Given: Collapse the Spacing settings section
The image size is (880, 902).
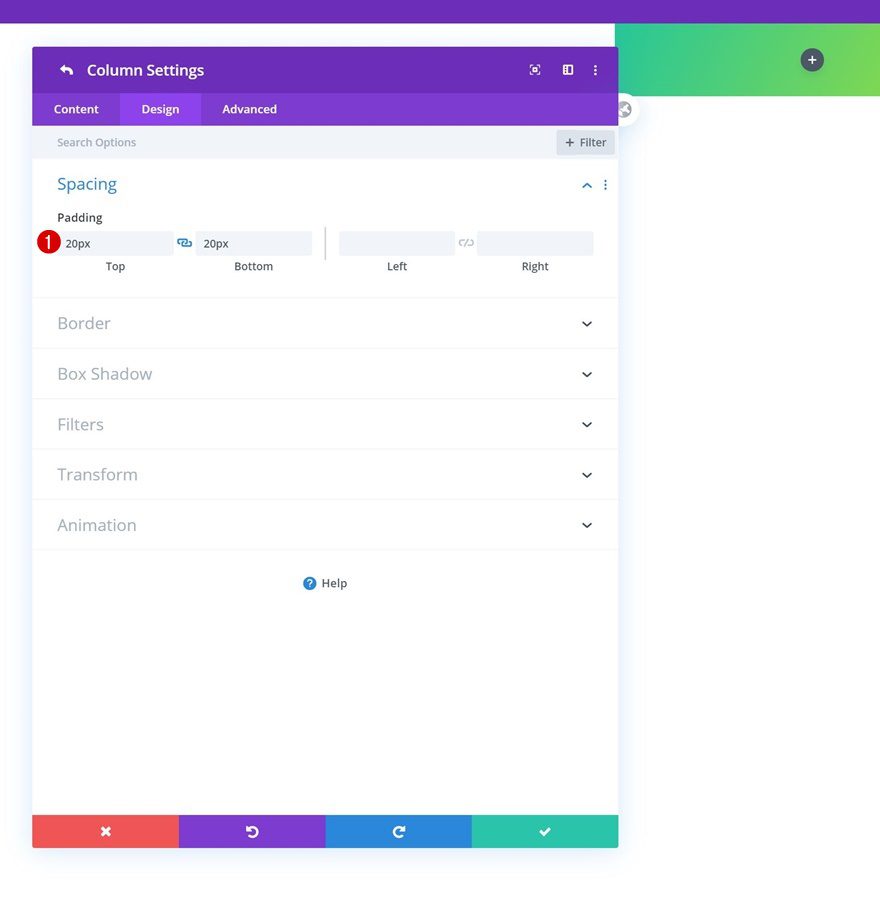Looking at the screenshot, I should pyautogui.click(x=587, y=184).
